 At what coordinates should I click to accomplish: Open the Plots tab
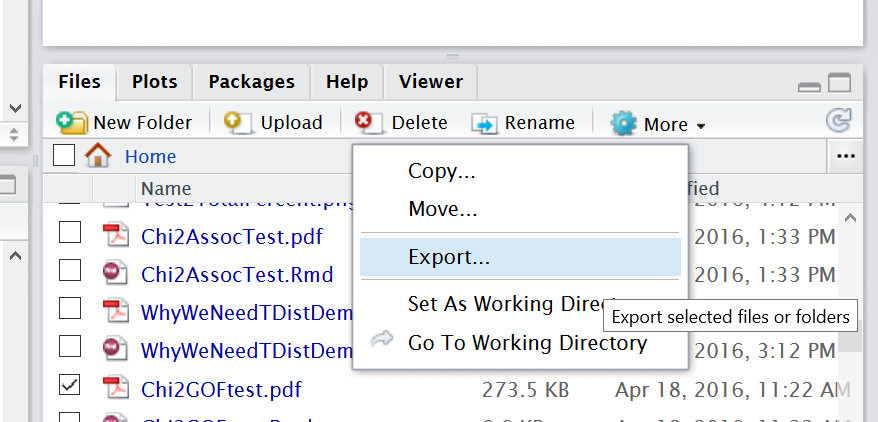[x=155, y=82]
